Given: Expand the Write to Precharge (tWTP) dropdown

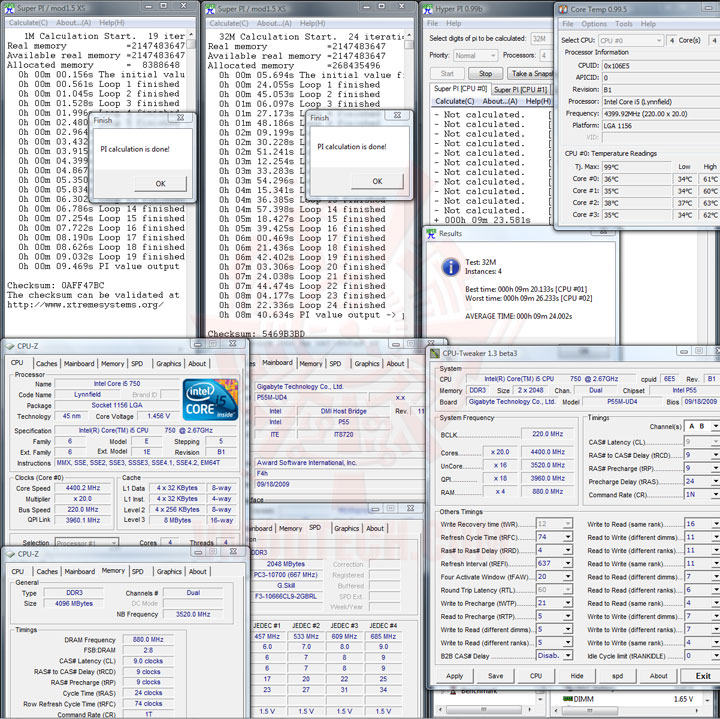Looking at the screenshot, I should coord(568,603).
